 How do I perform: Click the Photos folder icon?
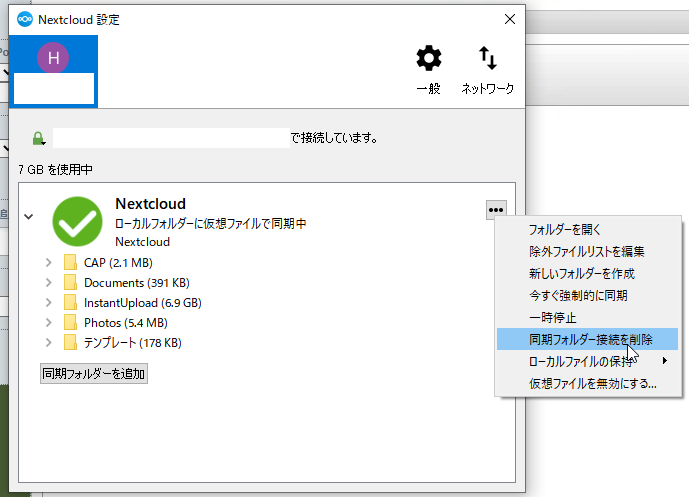pos(70,322)
